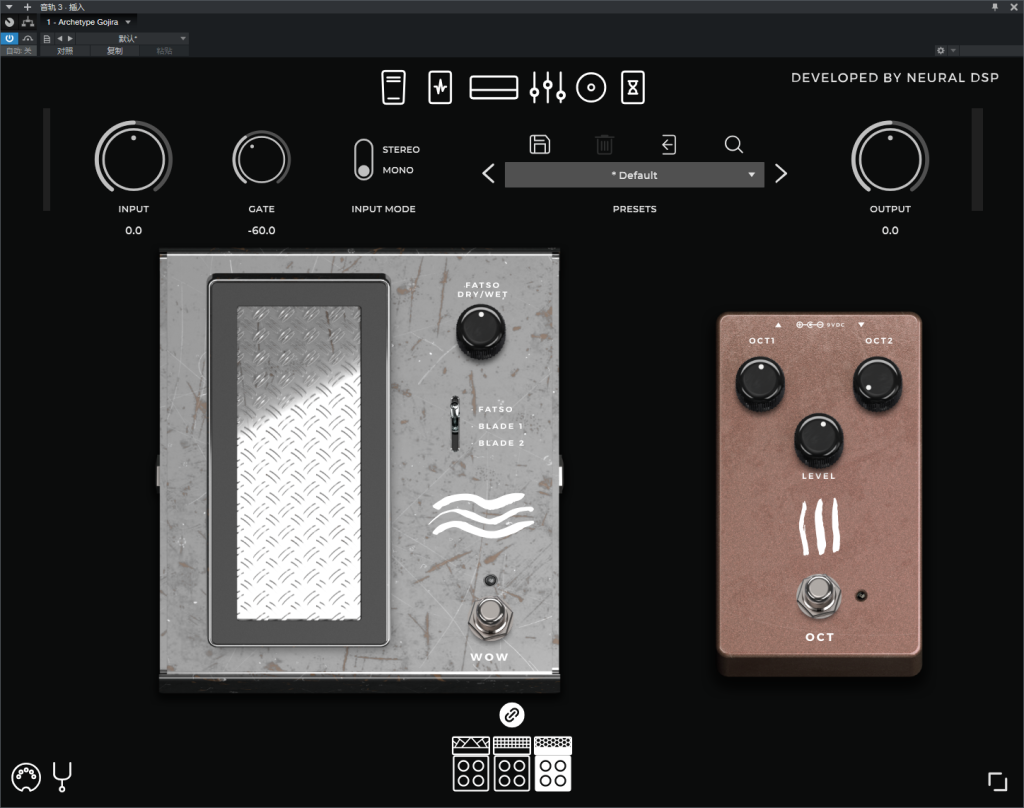Open the time effects hourglass section

coord(632,88)
